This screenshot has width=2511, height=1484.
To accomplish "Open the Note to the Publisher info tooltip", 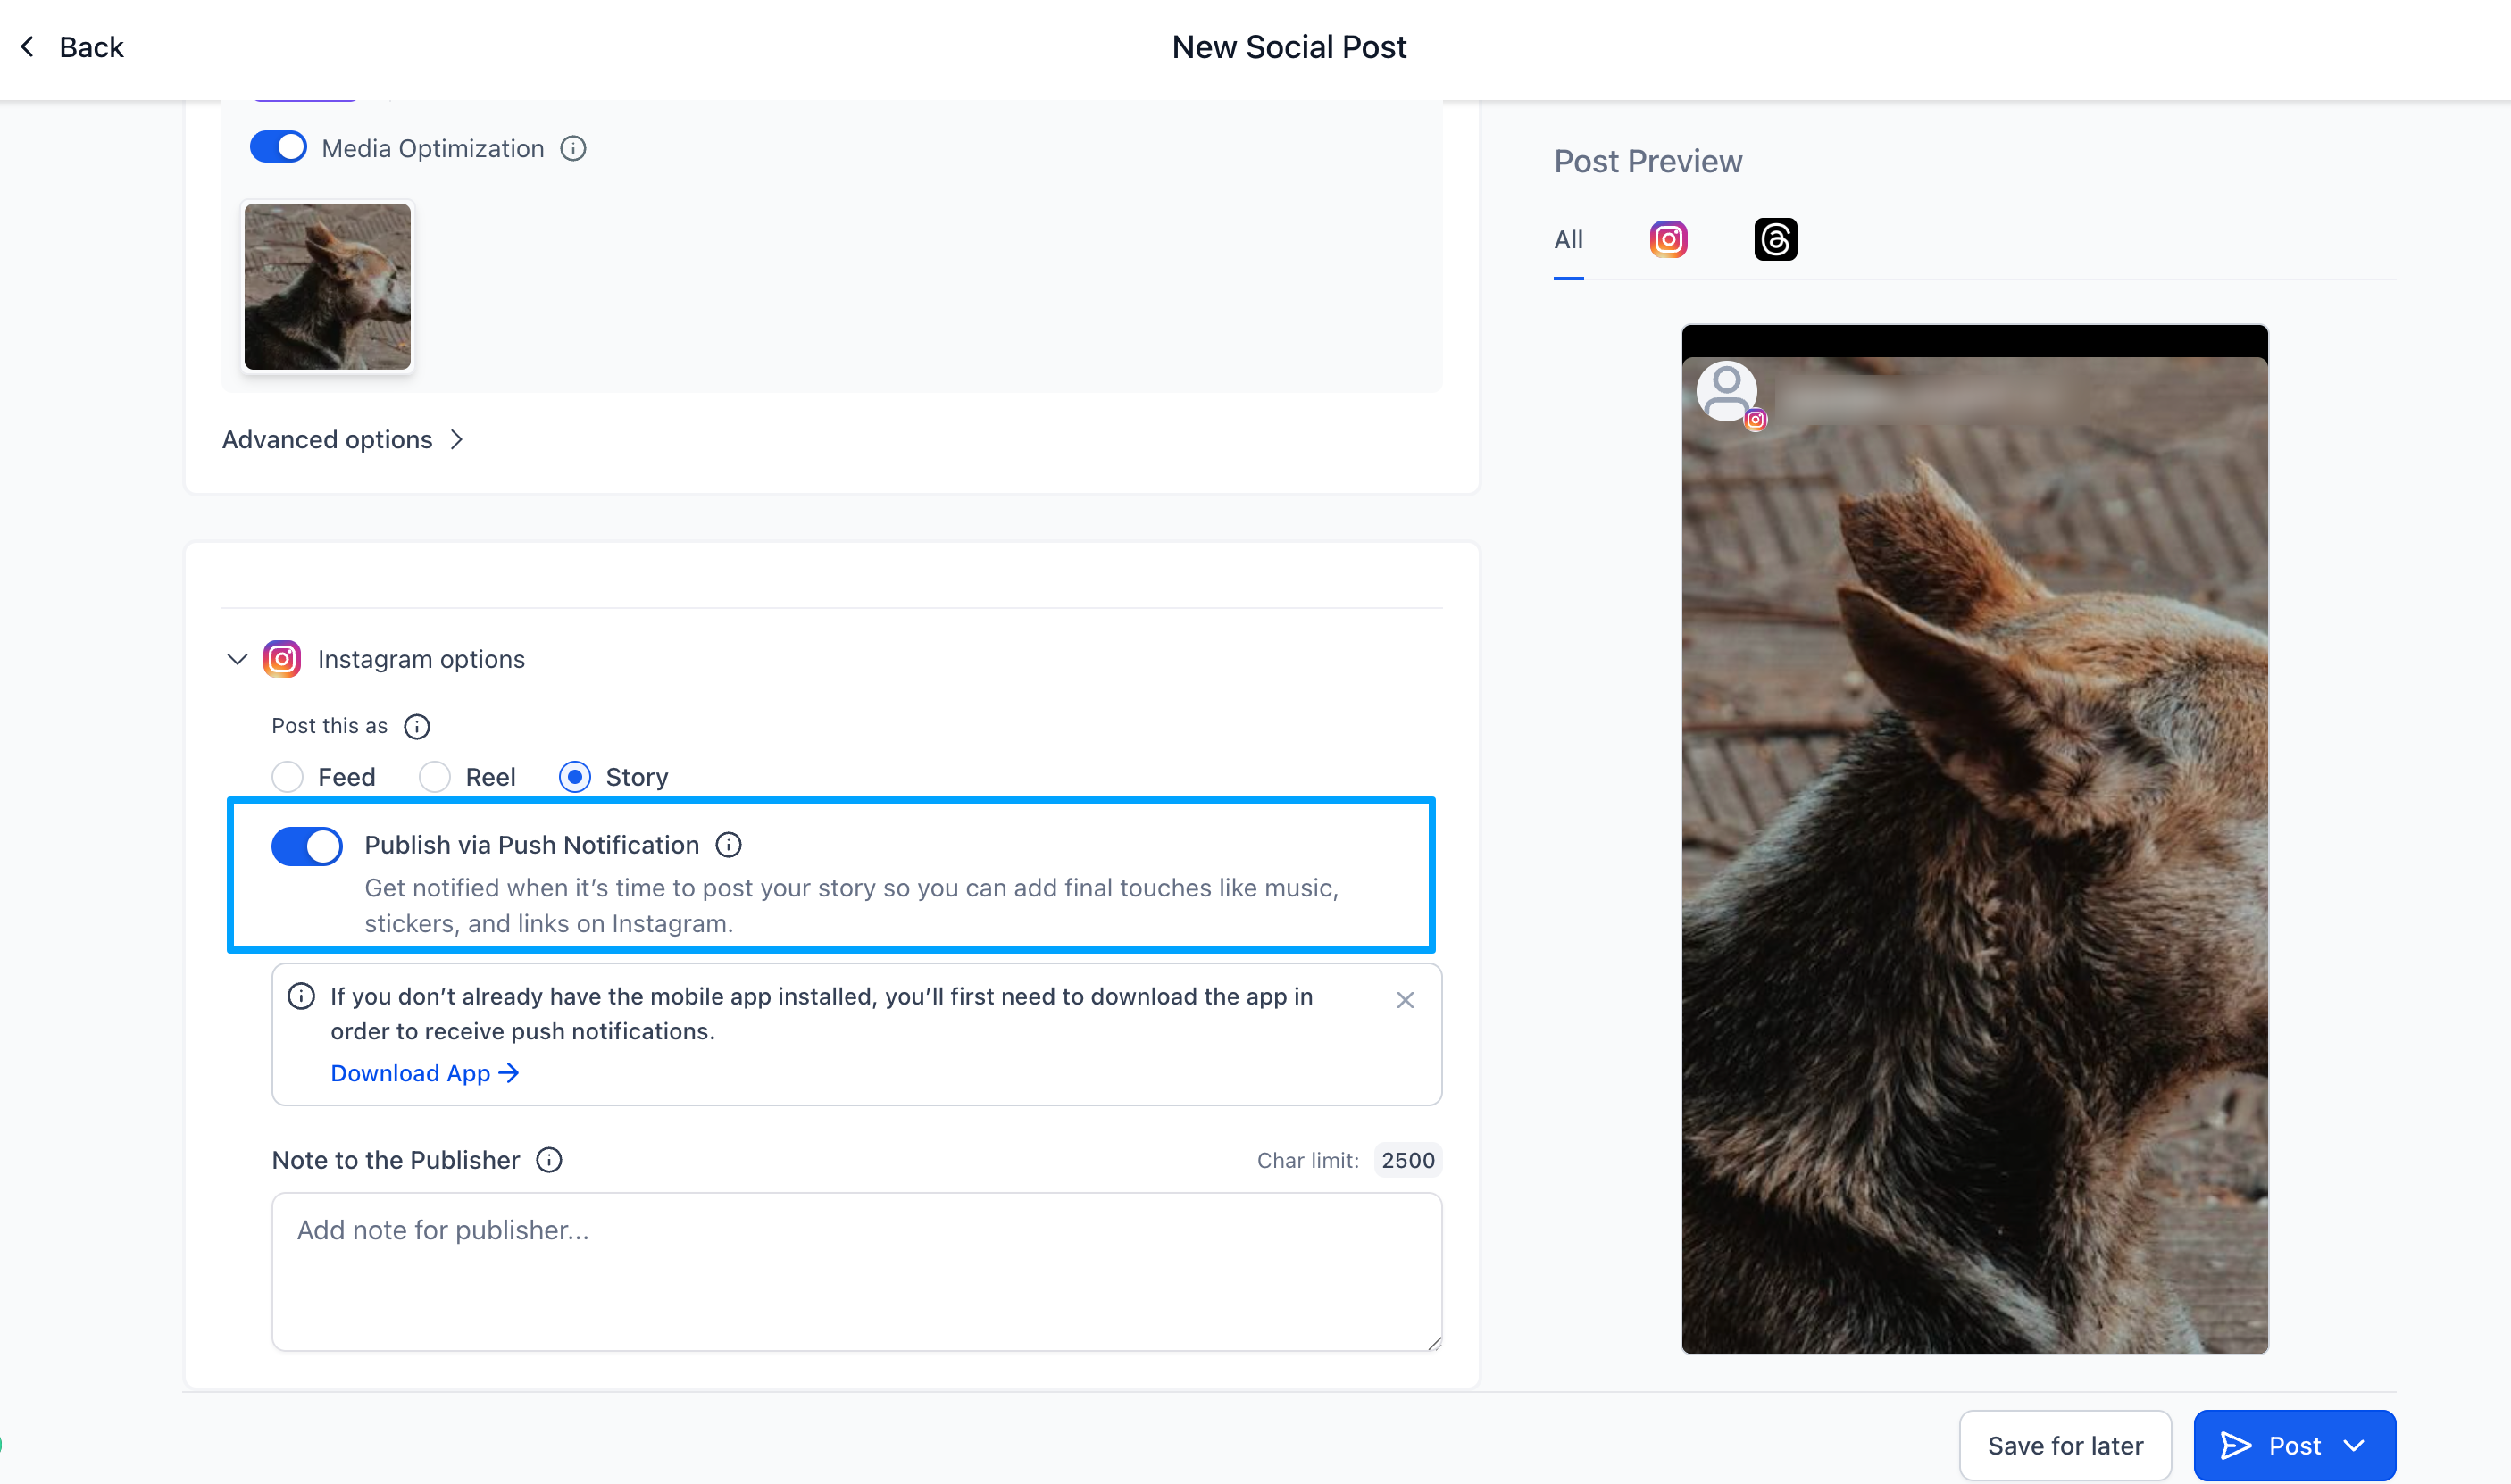I will click(x=549, y=1160).
